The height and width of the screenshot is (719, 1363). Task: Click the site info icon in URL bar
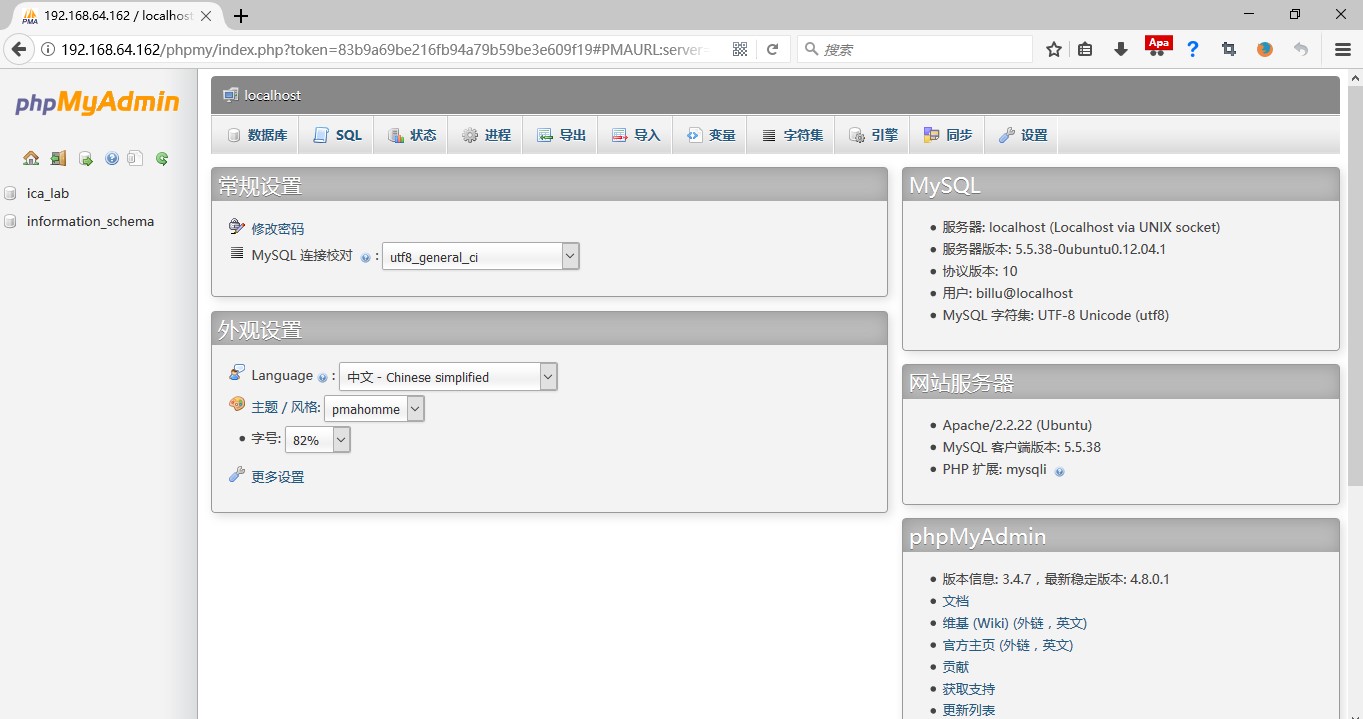coord(48,49)
